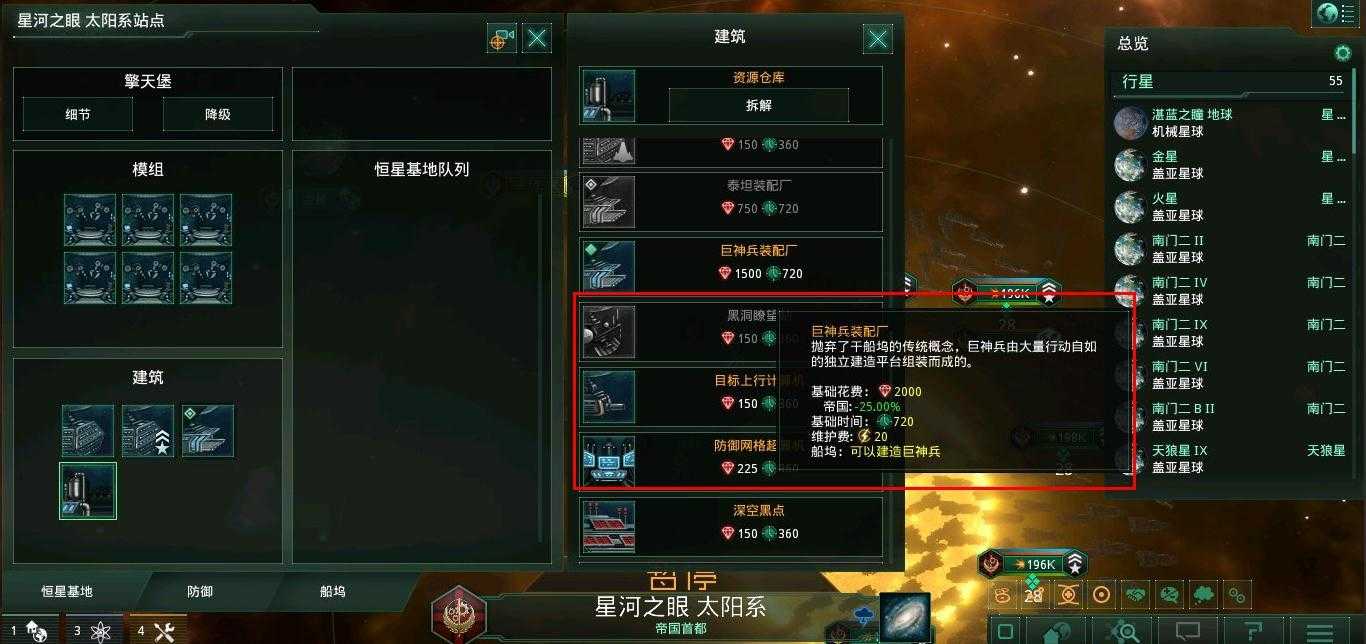Click the first module slot under 模组
The height and width of the screenshot is (644, 1366).
[90, 220]
